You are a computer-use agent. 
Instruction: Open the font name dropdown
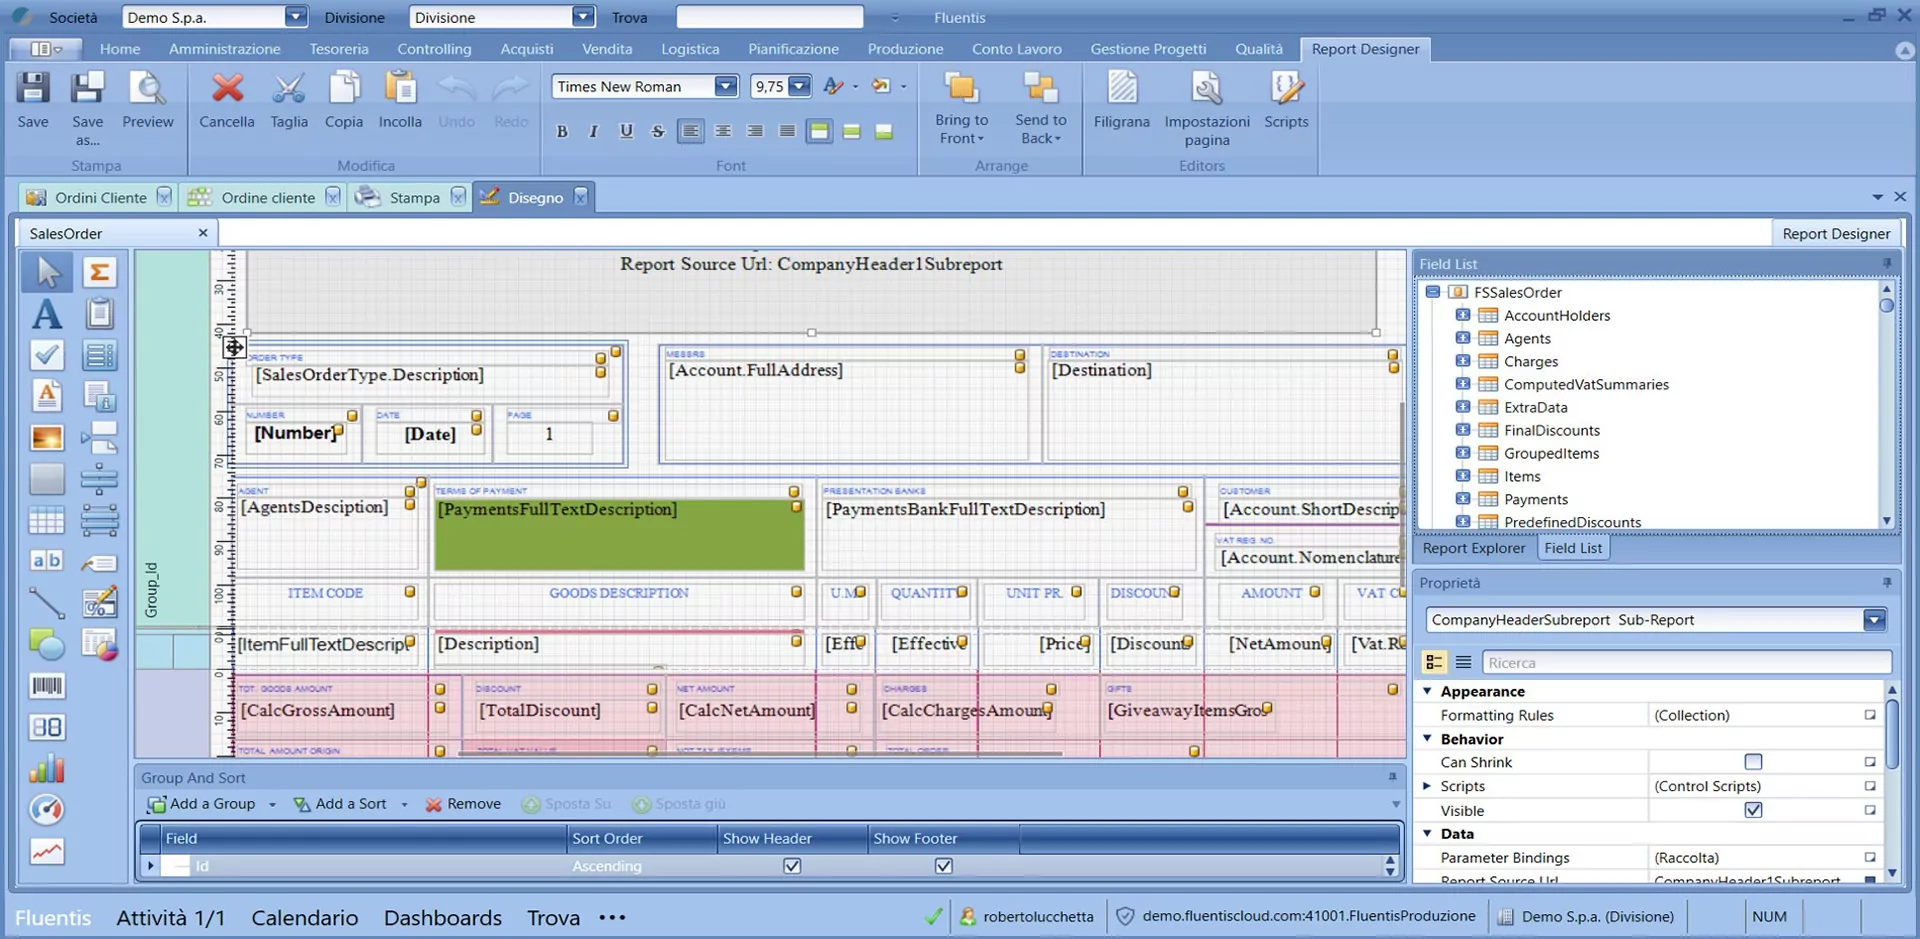pos(725,86)
